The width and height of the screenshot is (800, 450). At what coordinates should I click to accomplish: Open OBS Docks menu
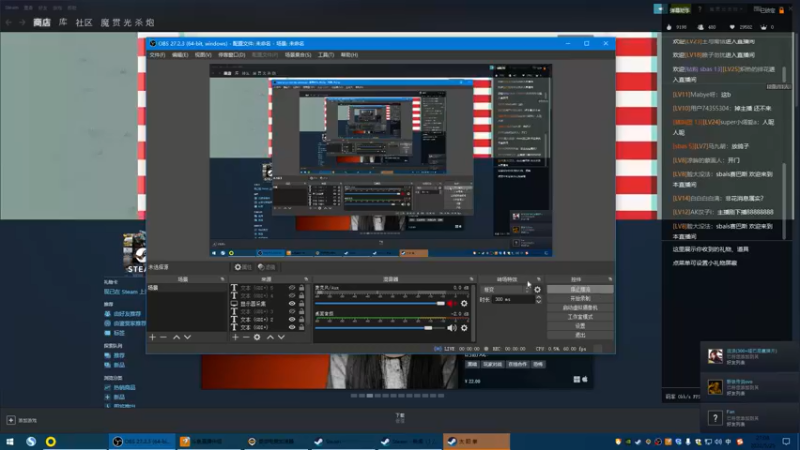pyautogui.click(x=232, y=55)
